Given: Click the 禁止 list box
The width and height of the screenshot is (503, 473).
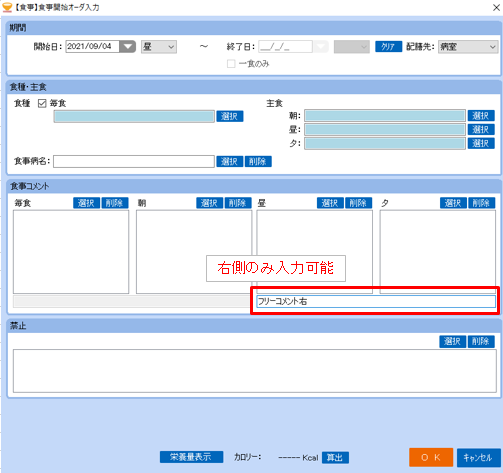Looking at the screenshot, I should (255, 371).
